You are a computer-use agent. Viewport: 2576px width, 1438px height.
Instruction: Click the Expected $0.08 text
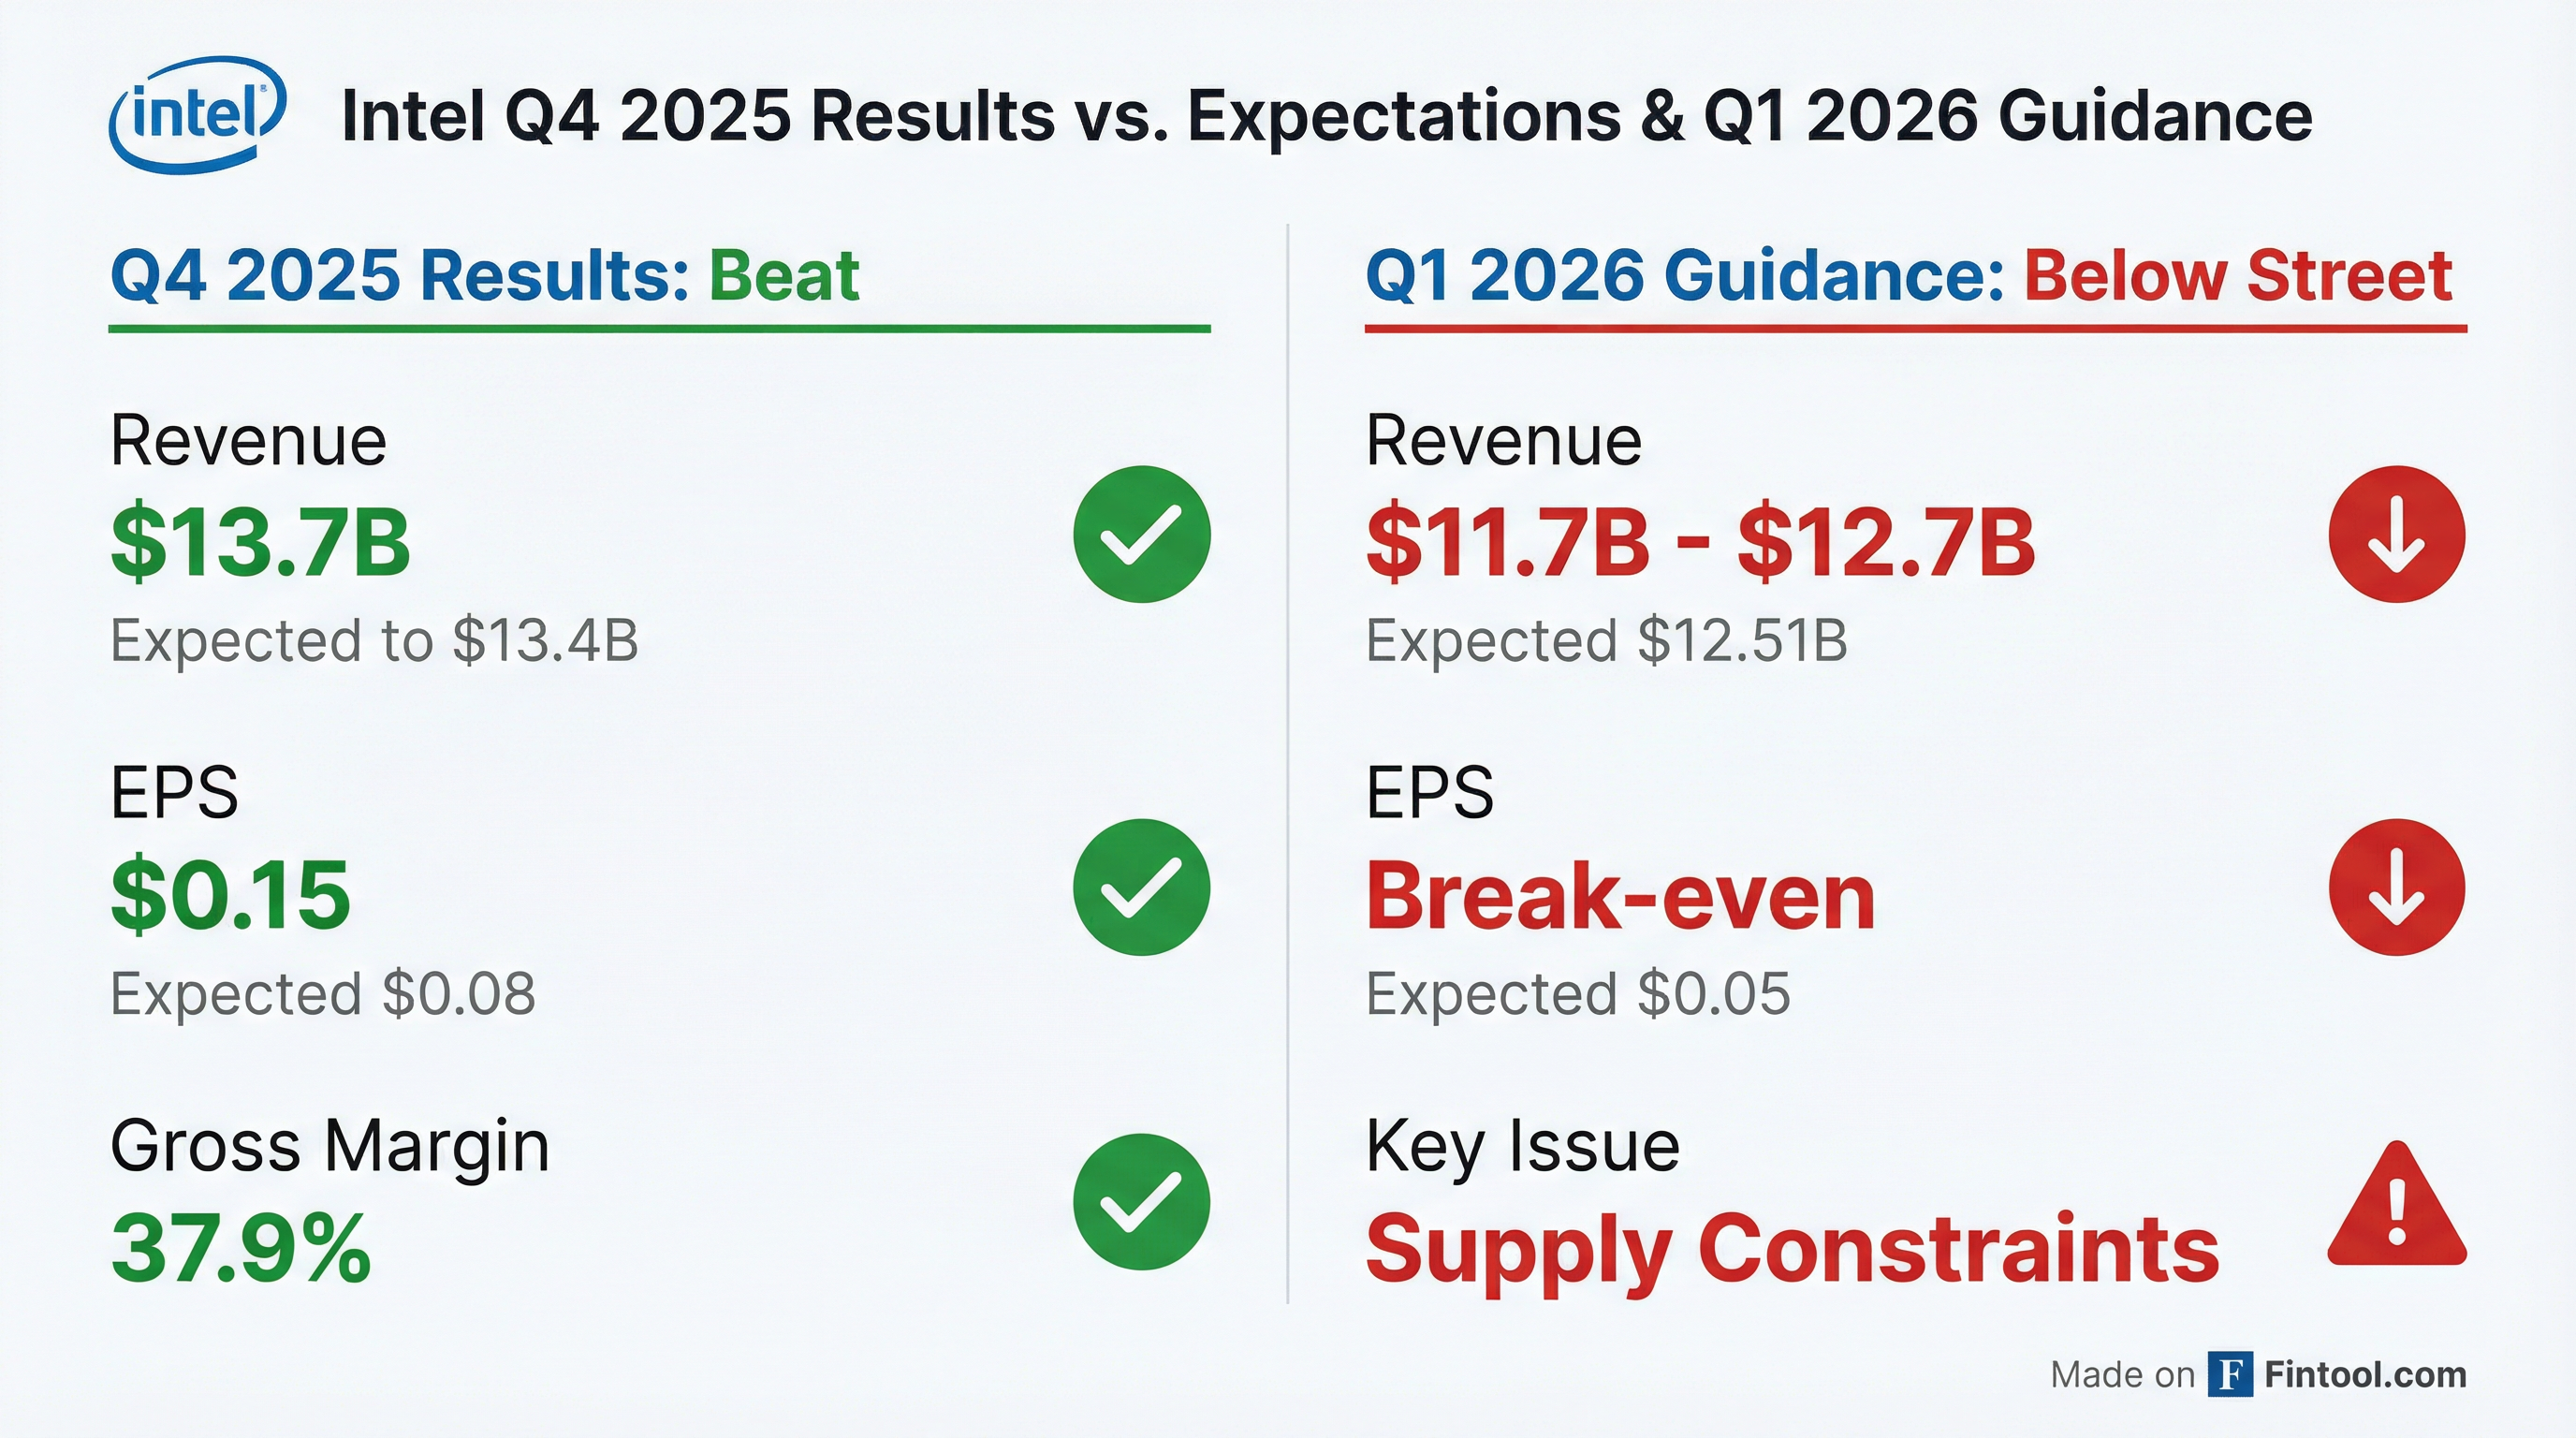tap(323, 993)
